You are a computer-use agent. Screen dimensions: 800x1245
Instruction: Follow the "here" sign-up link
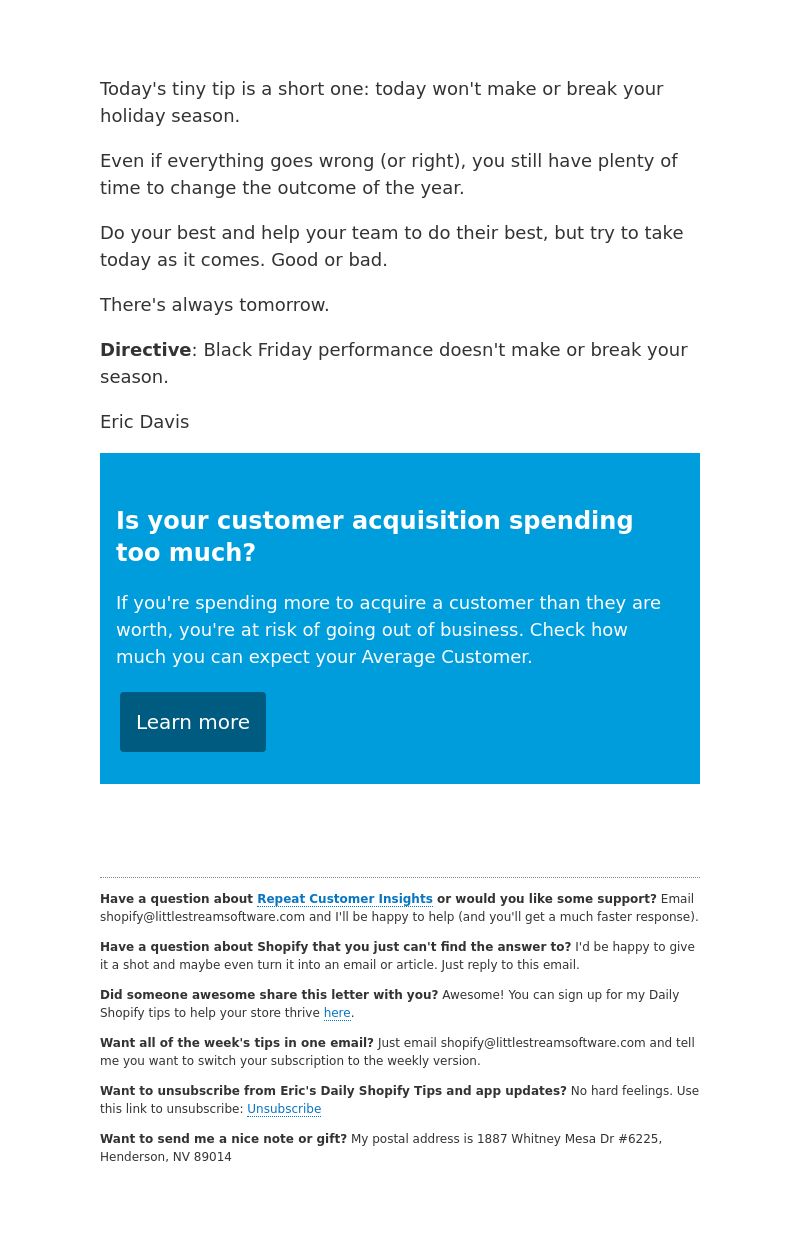337,1013
